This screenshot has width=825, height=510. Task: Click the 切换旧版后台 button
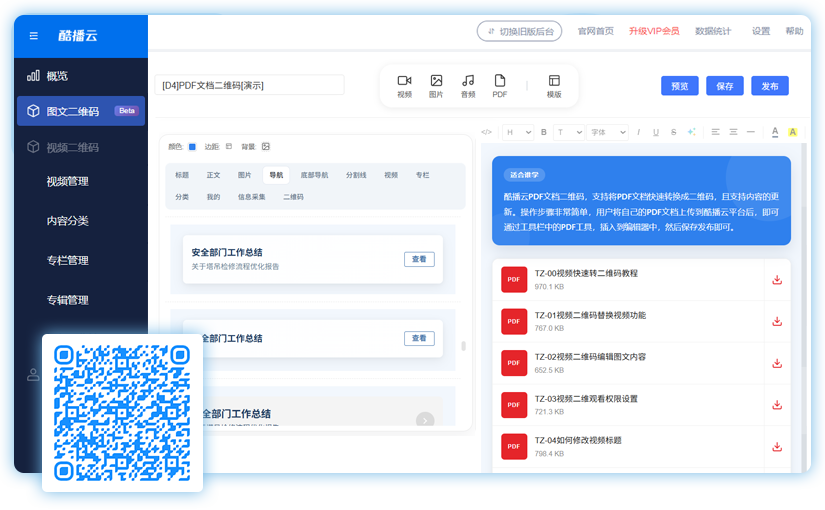click(x=519, y=31)
